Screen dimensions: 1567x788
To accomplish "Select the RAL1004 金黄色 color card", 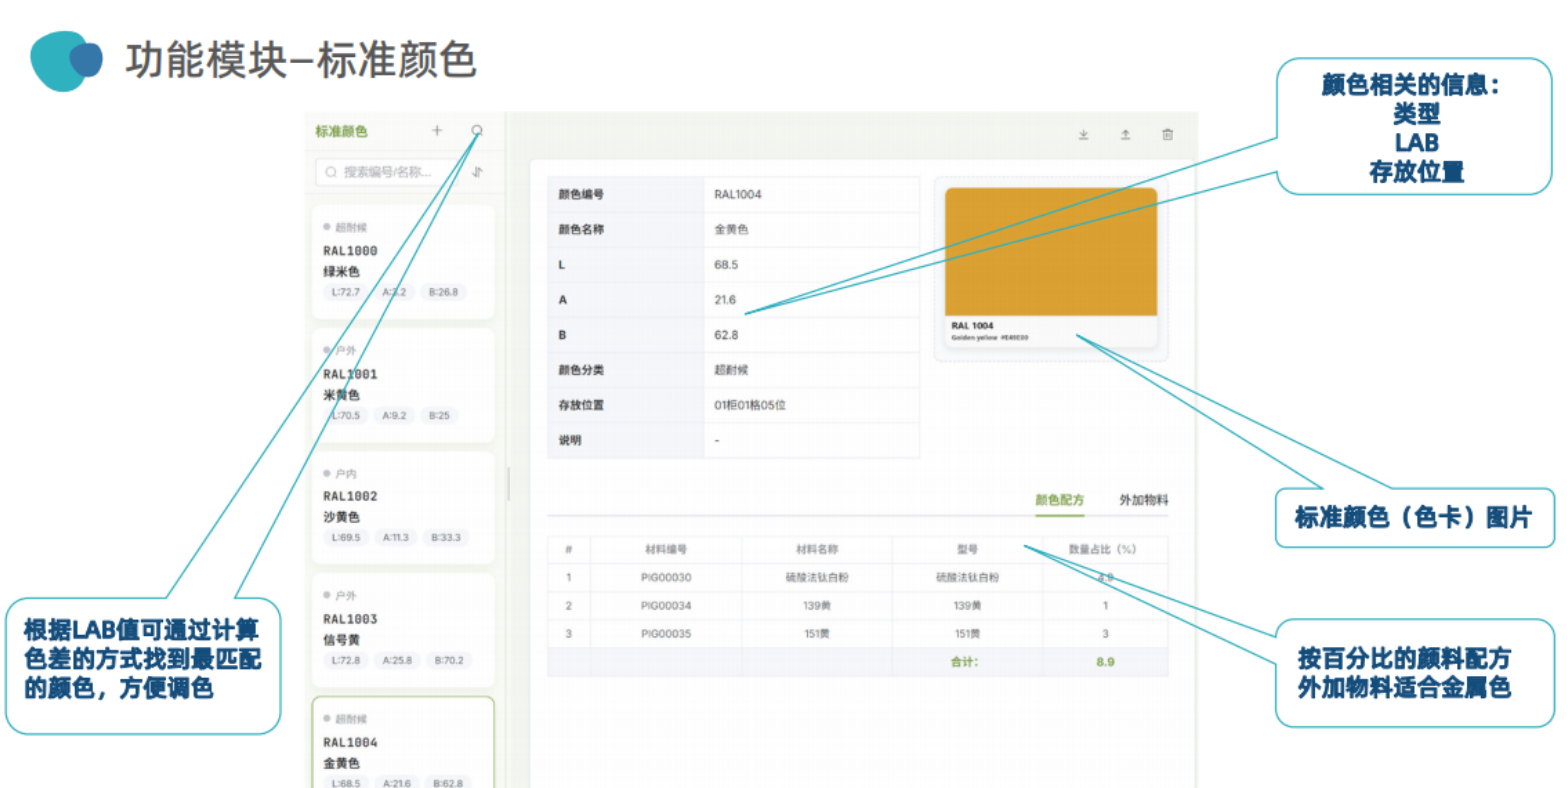I will point(403,743).
